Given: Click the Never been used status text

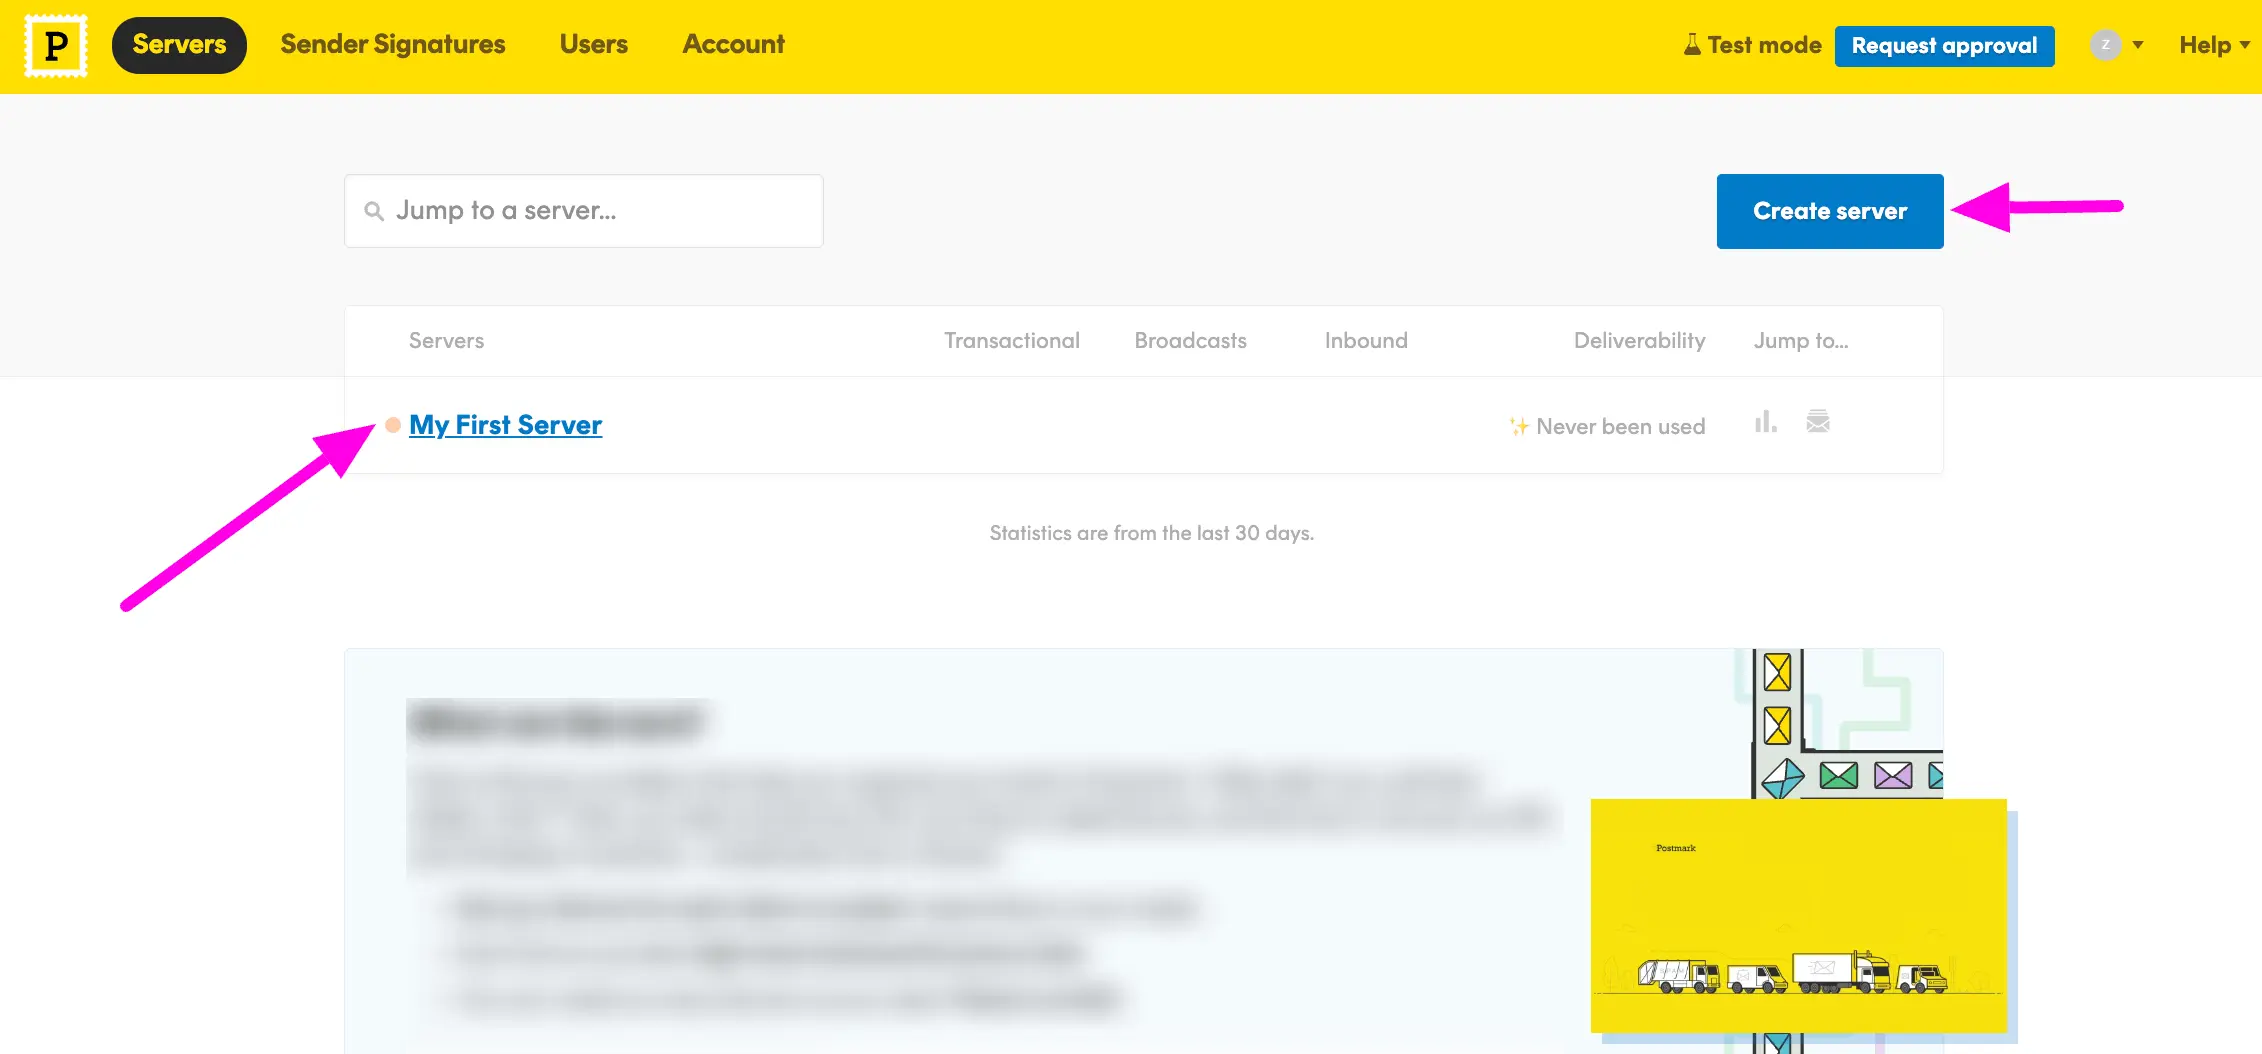Looking at the screenshot, I should tap(1620, 427).
